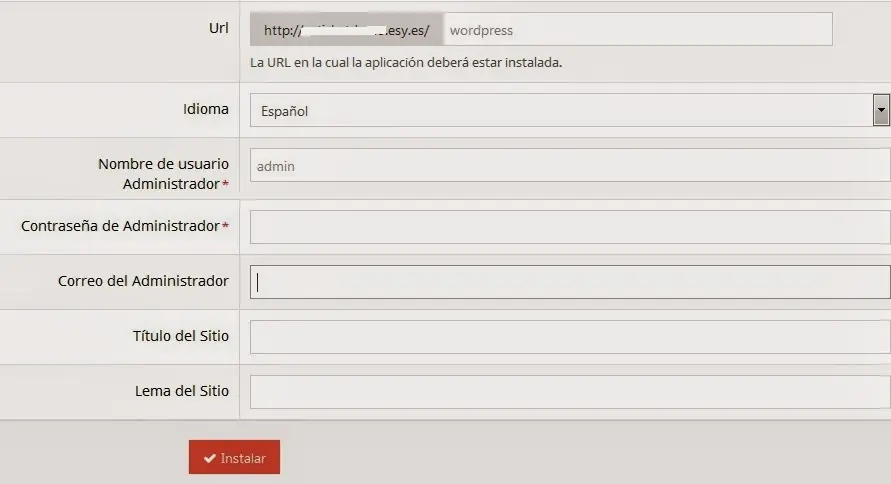Click the Url wordpress input field
Viewport: 891px width, 484px height.
pos(638,30)
